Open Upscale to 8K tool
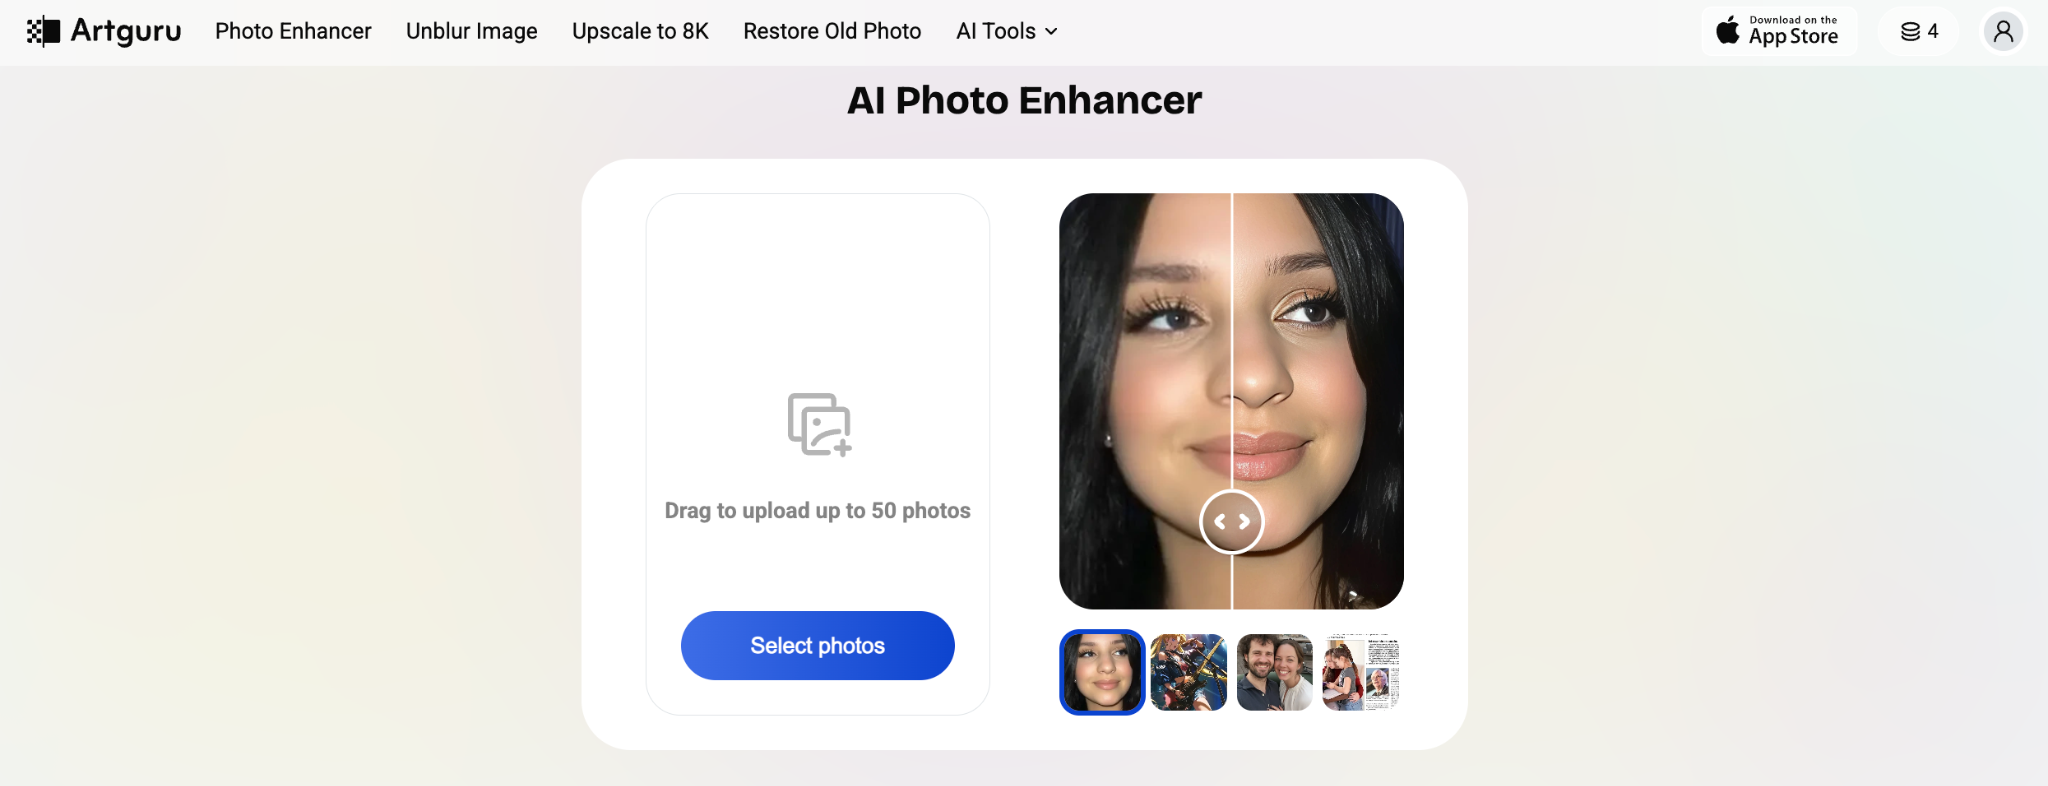This screenshot has width=2048, height=786. [640, 31]
